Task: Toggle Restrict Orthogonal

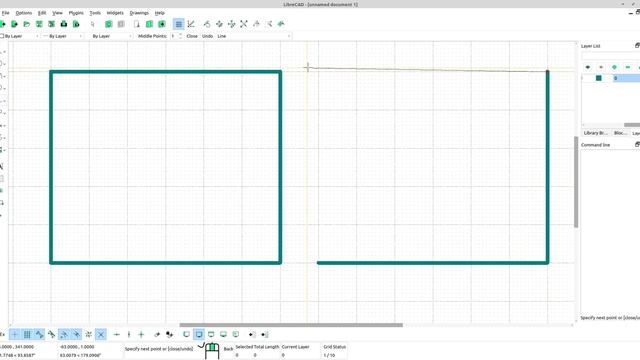Action: (x=141, y=335)
